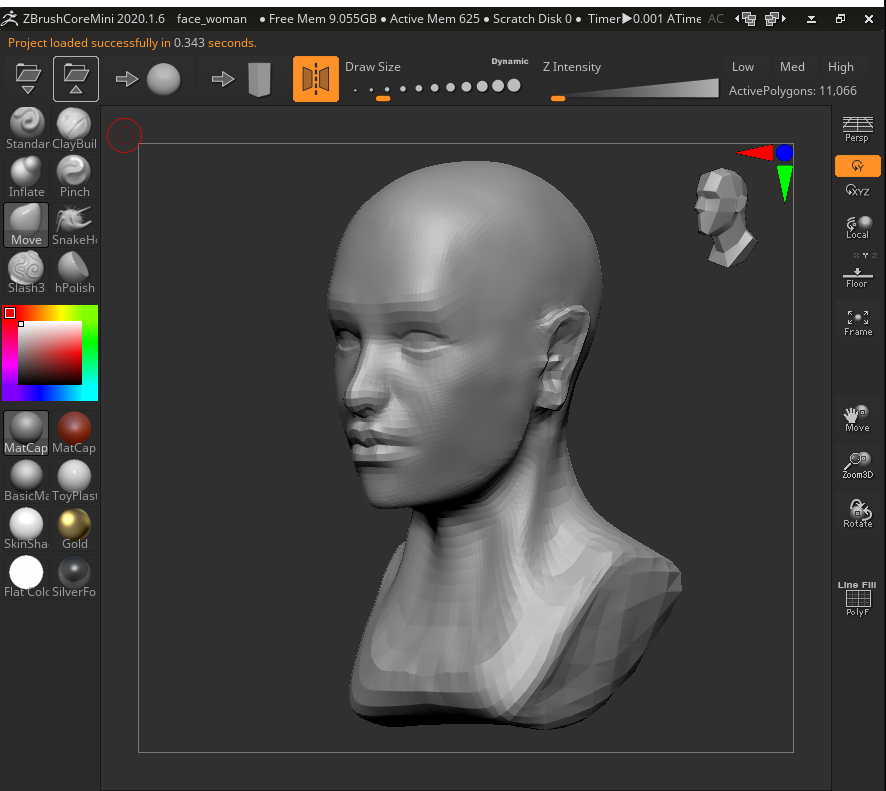
Task: Toggle the Floor grid
Action: pos(857,277)
